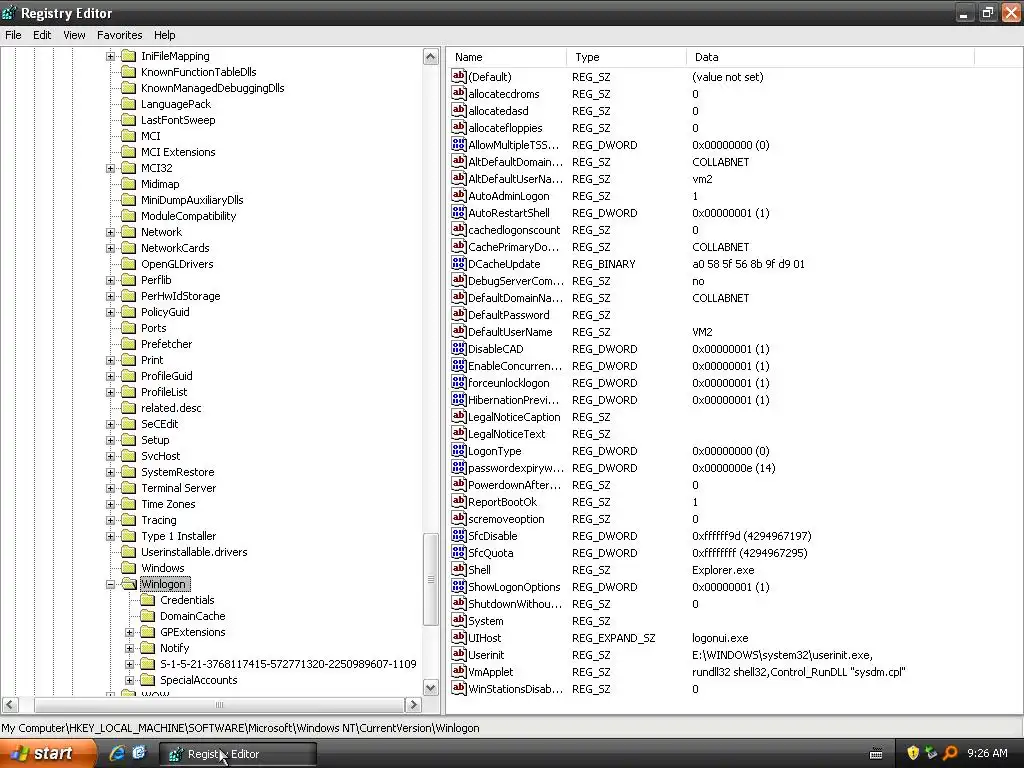Screen dimensions: 1024x768
Task: Click the tree horizontal scrollbar thumb
Action: pos(219,705)
